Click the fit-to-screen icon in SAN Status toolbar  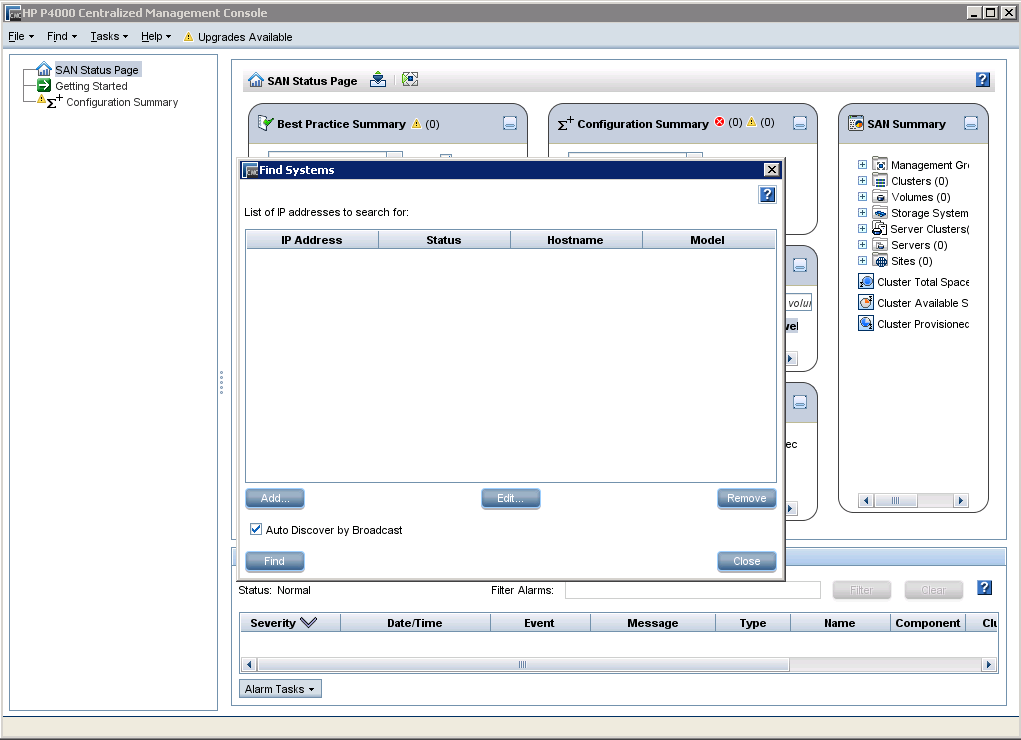[410, 80]
